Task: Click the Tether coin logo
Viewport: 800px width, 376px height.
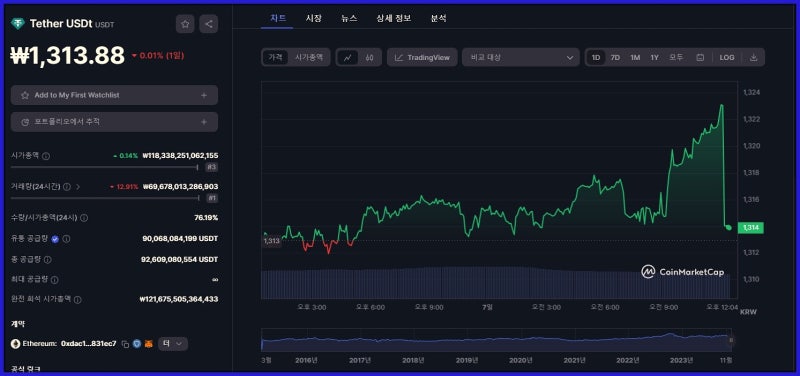Action: tap(18, 24)
